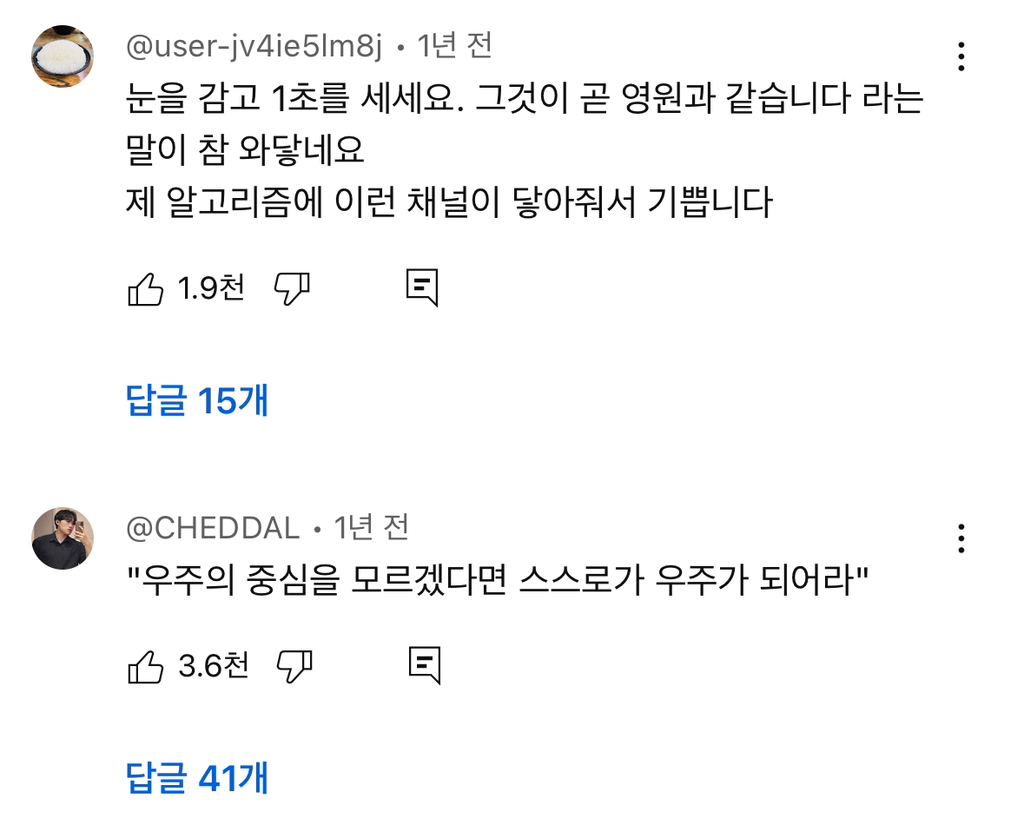This screenshot has height=838, width=1024.
Task: Click the 1.9천 like count label
Action: click(x=210, y=288)
